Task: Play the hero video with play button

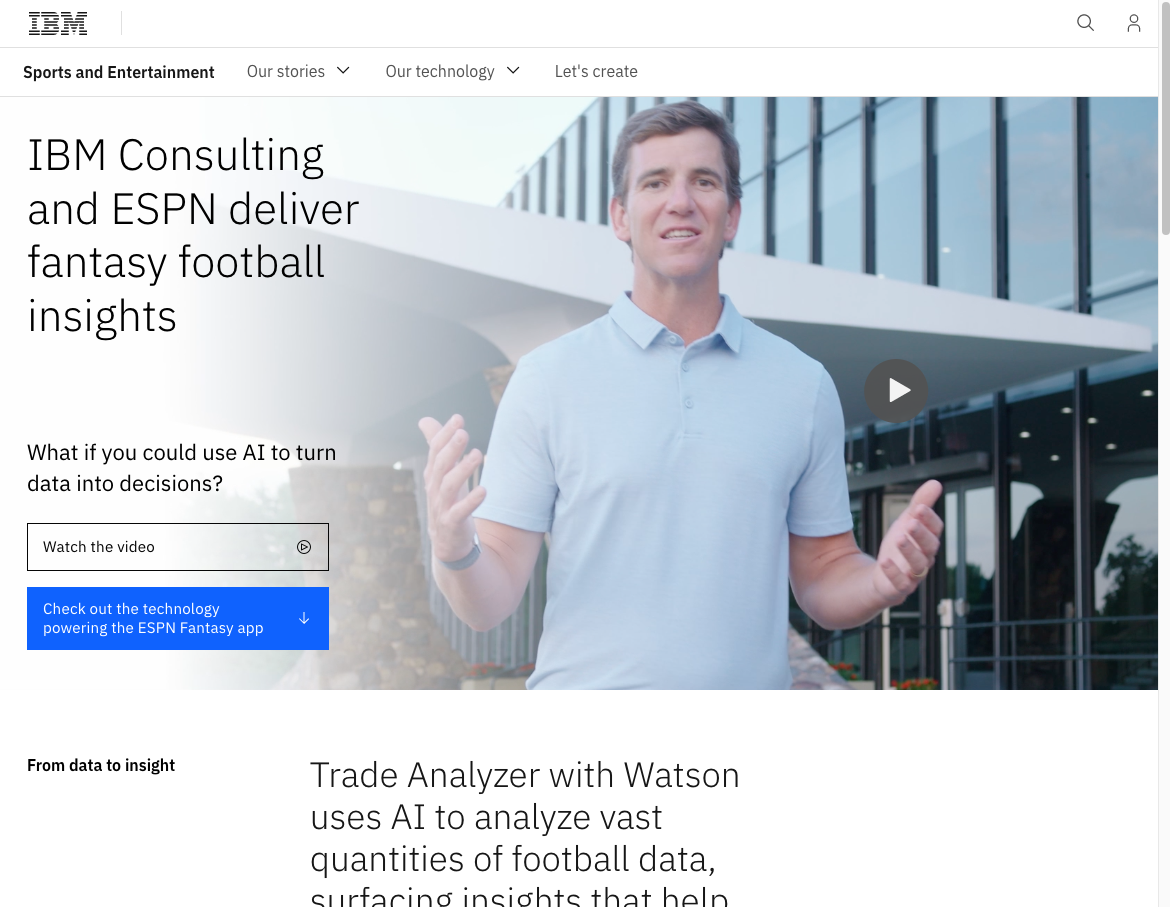Action: pos(896,391)
